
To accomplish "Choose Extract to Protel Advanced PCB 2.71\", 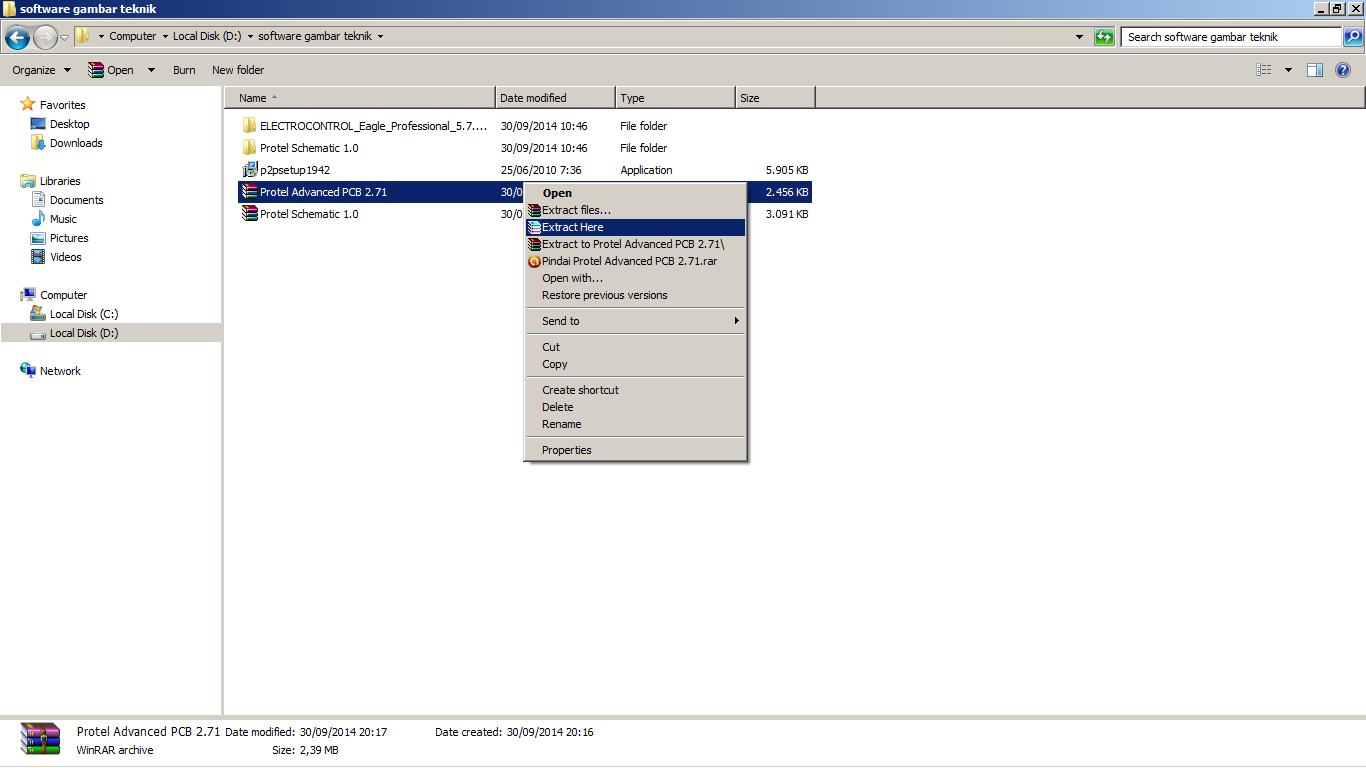I will click(636, 244).
